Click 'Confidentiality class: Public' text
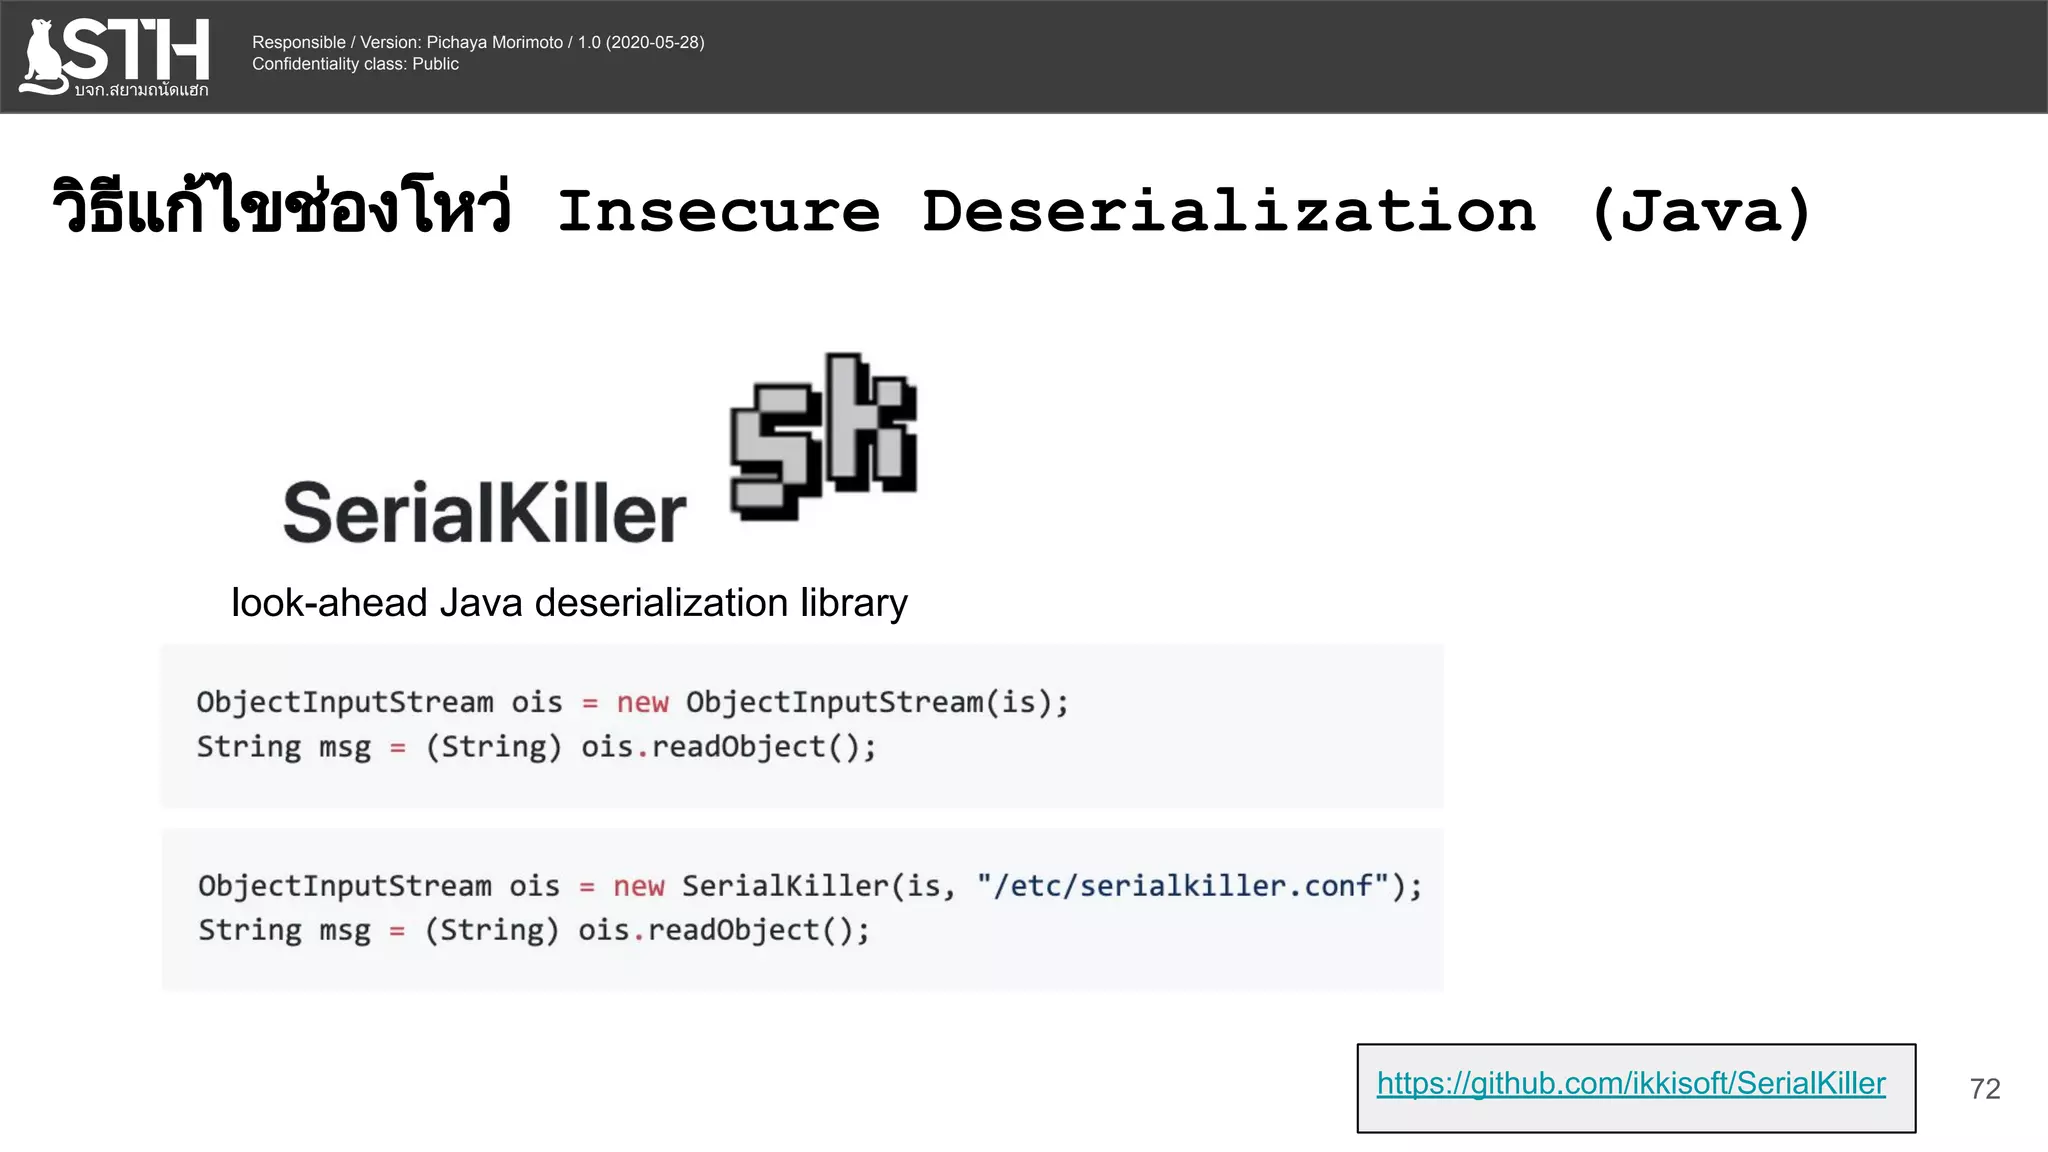This screenshot has width=2048, height=1152. [355, 64]
